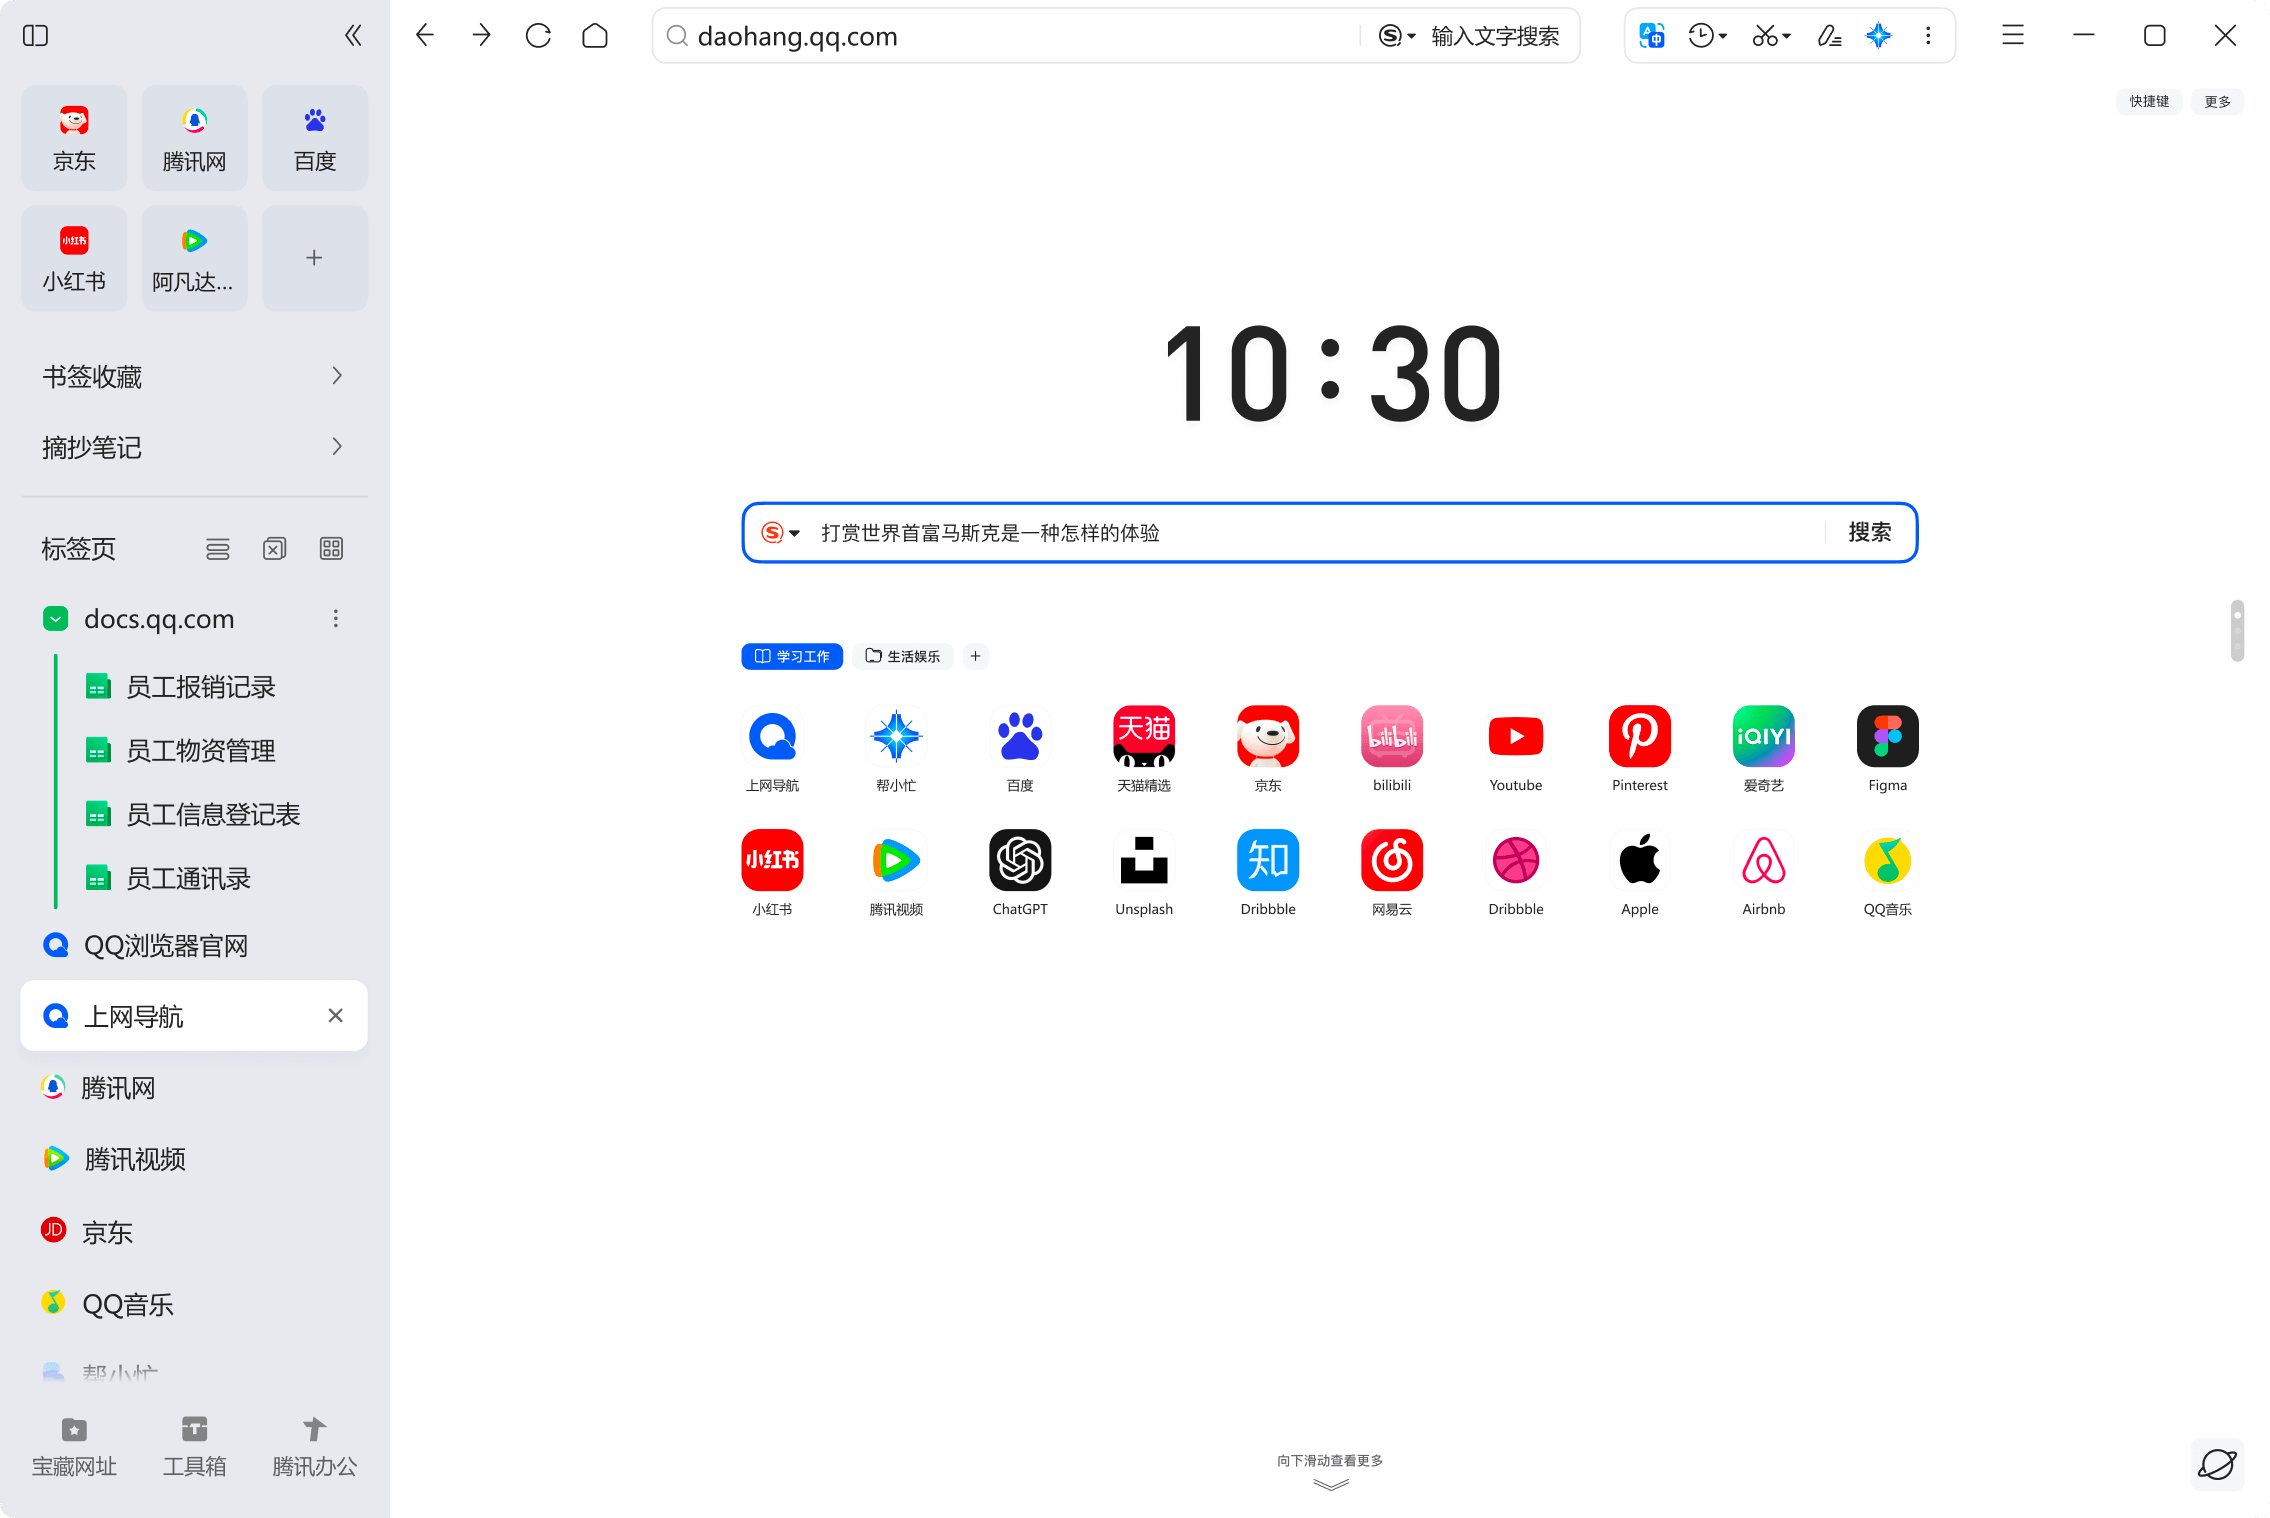Viewport: 2270px width, 1518px height.
Task: Open the 员工物资管理 tab
Action: point(200,751)
